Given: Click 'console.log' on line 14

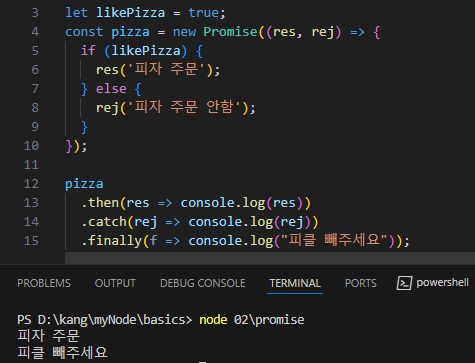Looking at the screenshot, I should [x=231, y=222].
